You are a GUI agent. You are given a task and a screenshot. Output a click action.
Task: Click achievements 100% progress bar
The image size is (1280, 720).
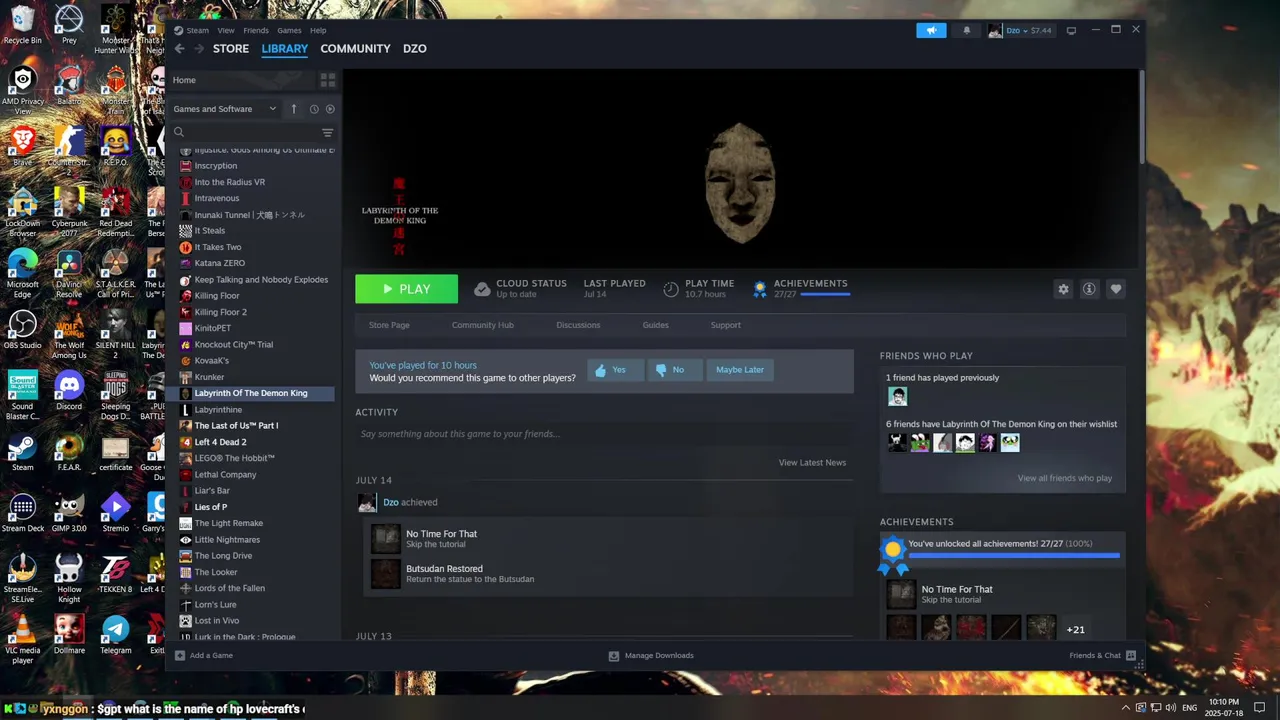pyautogui.click(x=1013, y=555)
